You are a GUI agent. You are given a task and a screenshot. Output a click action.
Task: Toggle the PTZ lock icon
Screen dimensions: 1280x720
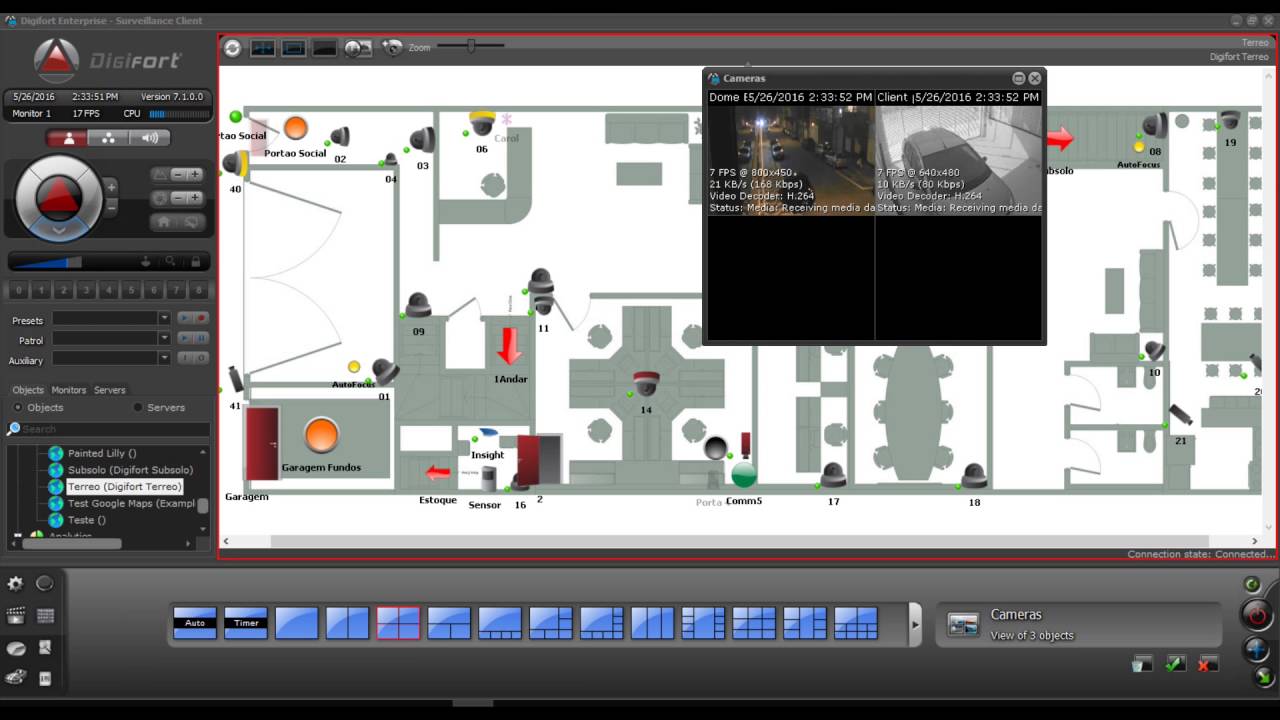196,261
